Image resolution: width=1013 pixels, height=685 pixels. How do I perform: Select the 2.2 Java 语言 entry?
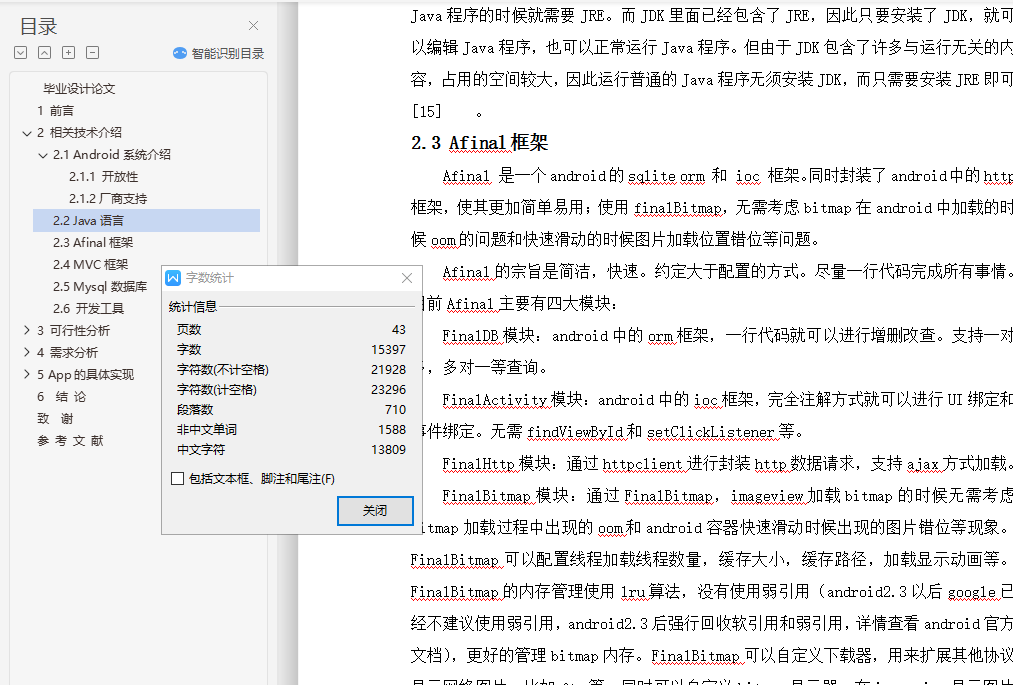point(146,220)
